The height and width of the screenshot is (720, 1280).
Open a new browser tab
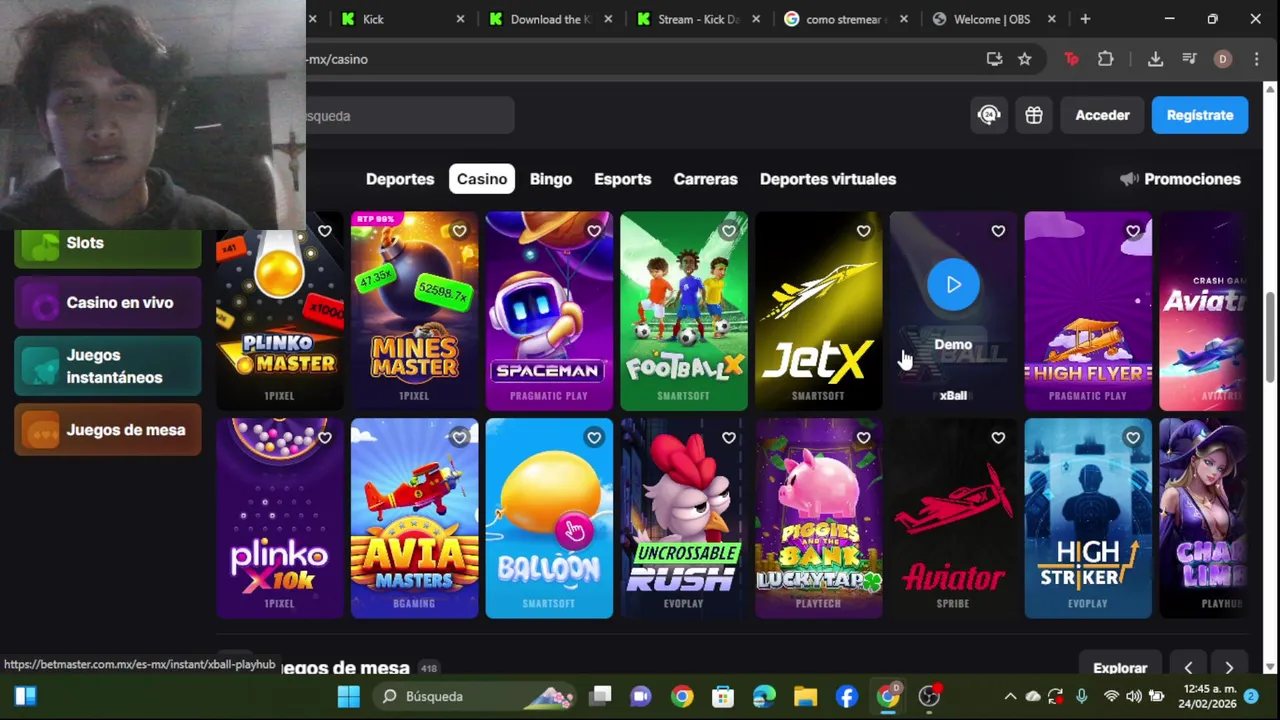pyautogui.click(x=1085, y=19)
